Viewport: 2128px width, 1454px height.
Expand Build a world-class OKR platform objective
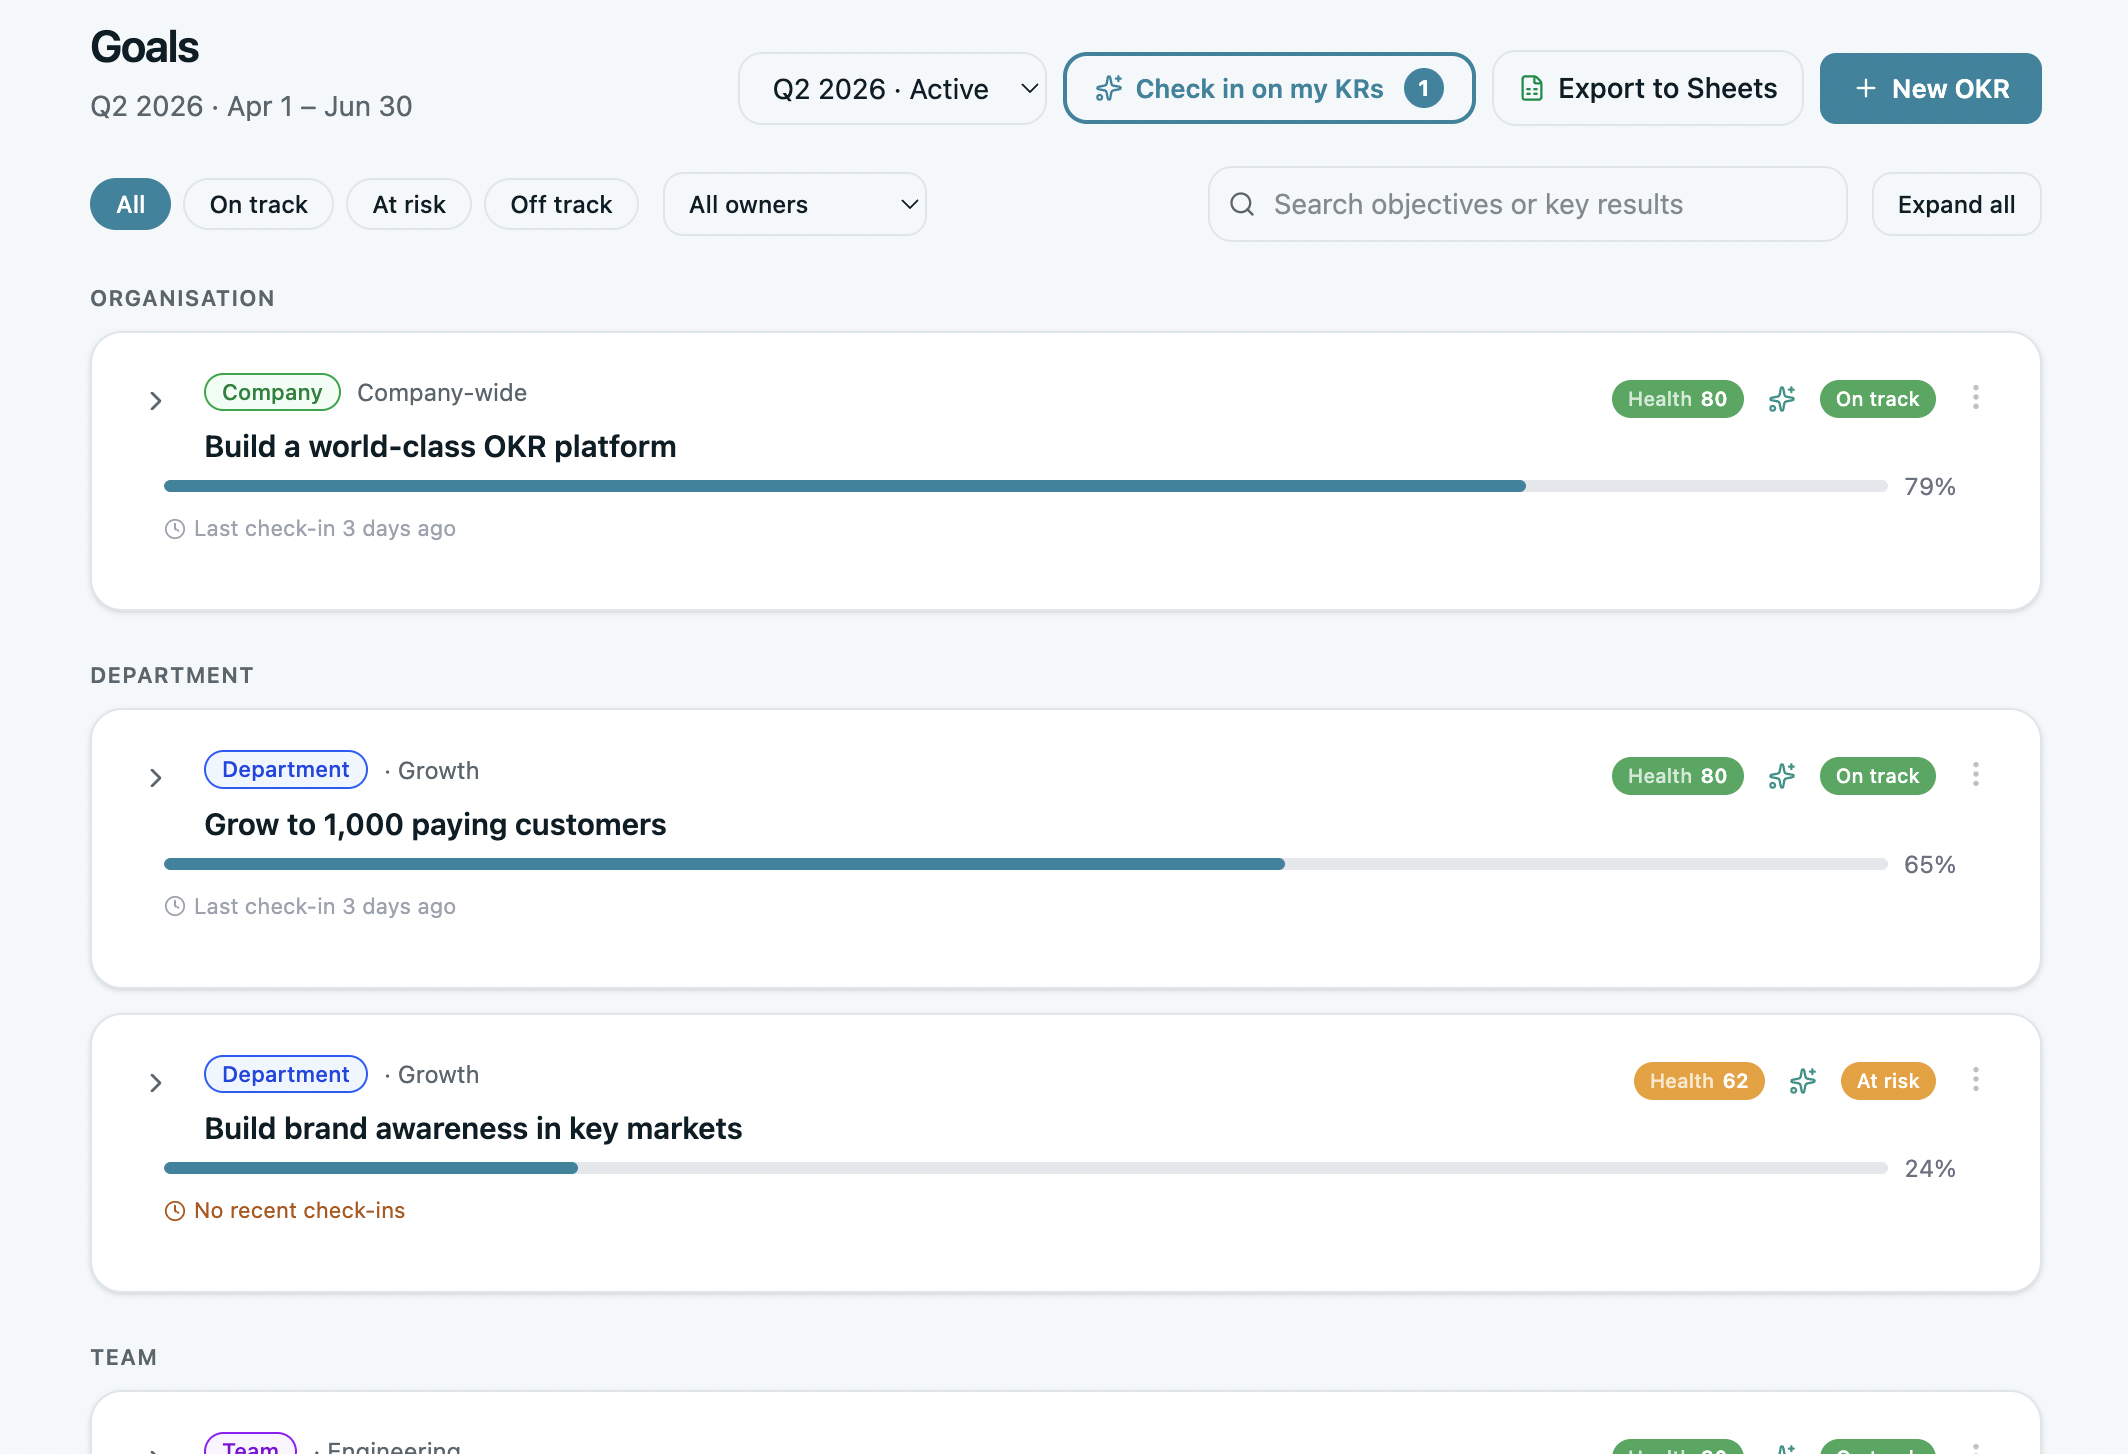155,401
